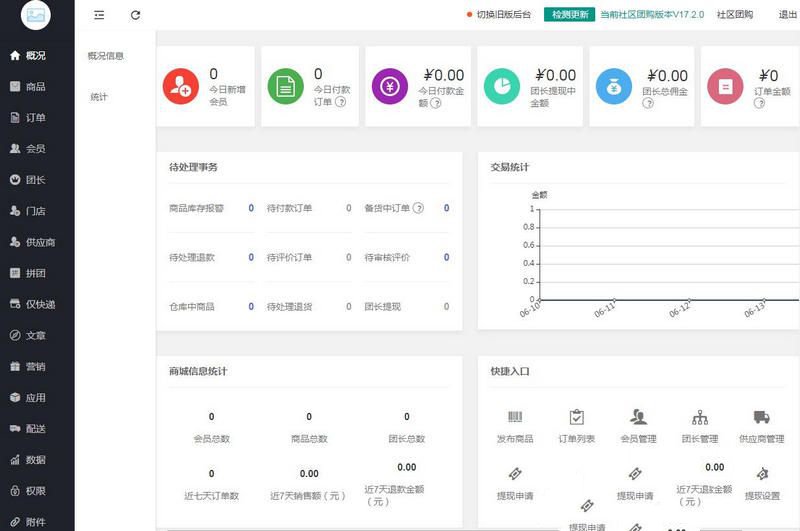Click the 06-12 point on 交易统计 chart
This screenshot has height=531, width=800.
click(x=689, y=300)
